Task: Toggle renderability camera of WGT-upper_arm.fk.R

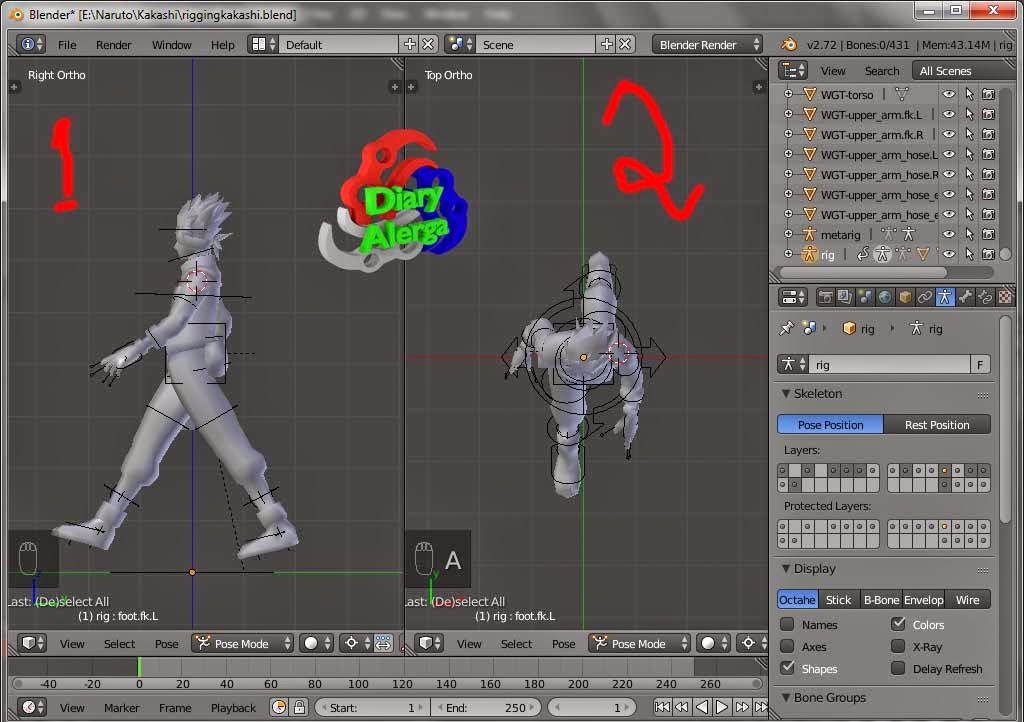Action: [x=989, y=134]
